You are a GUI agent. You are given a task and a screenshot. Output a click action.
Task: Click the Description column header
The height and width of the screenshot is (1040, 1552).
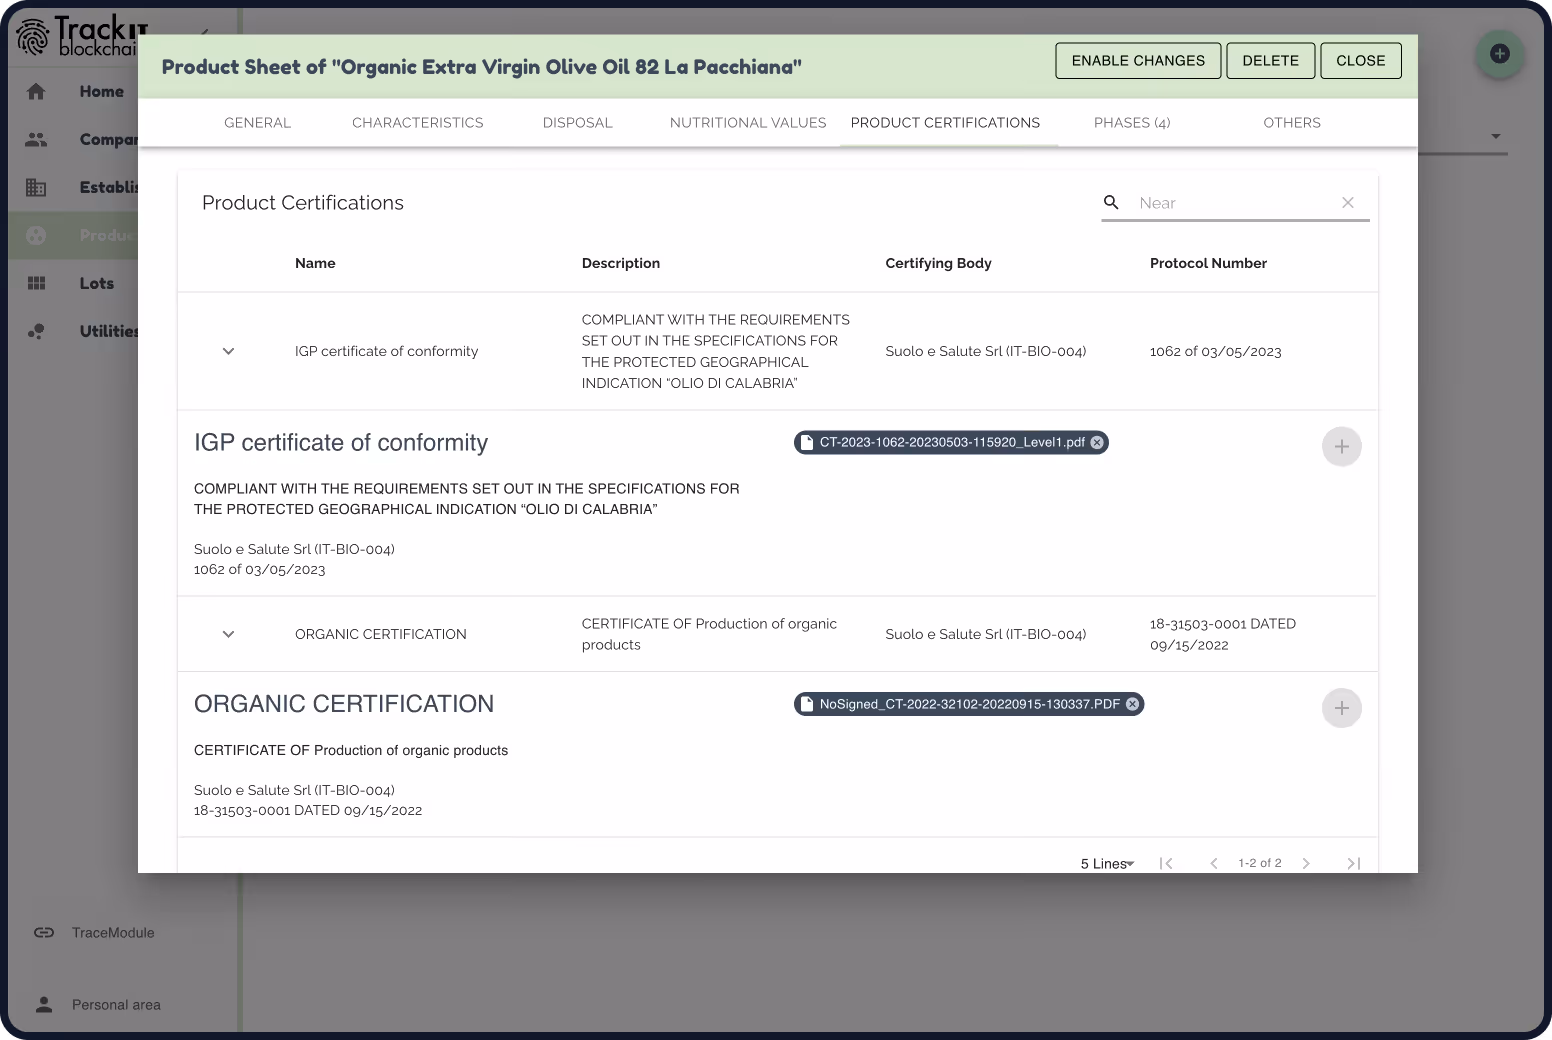coord(621,263)
